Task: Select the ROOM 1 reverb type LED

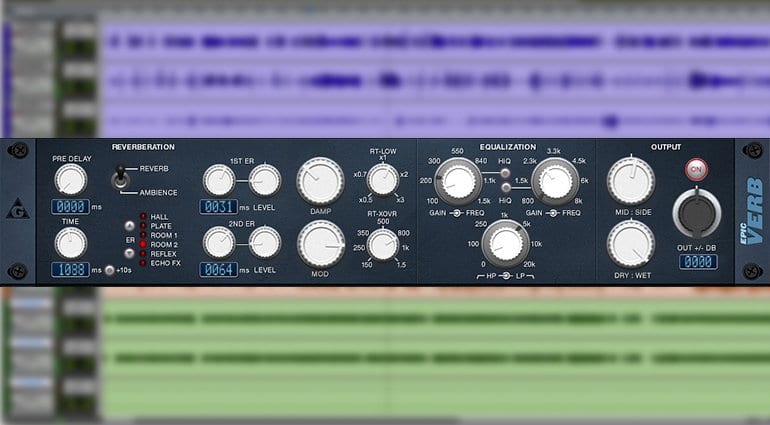Action: pos(143,235)
